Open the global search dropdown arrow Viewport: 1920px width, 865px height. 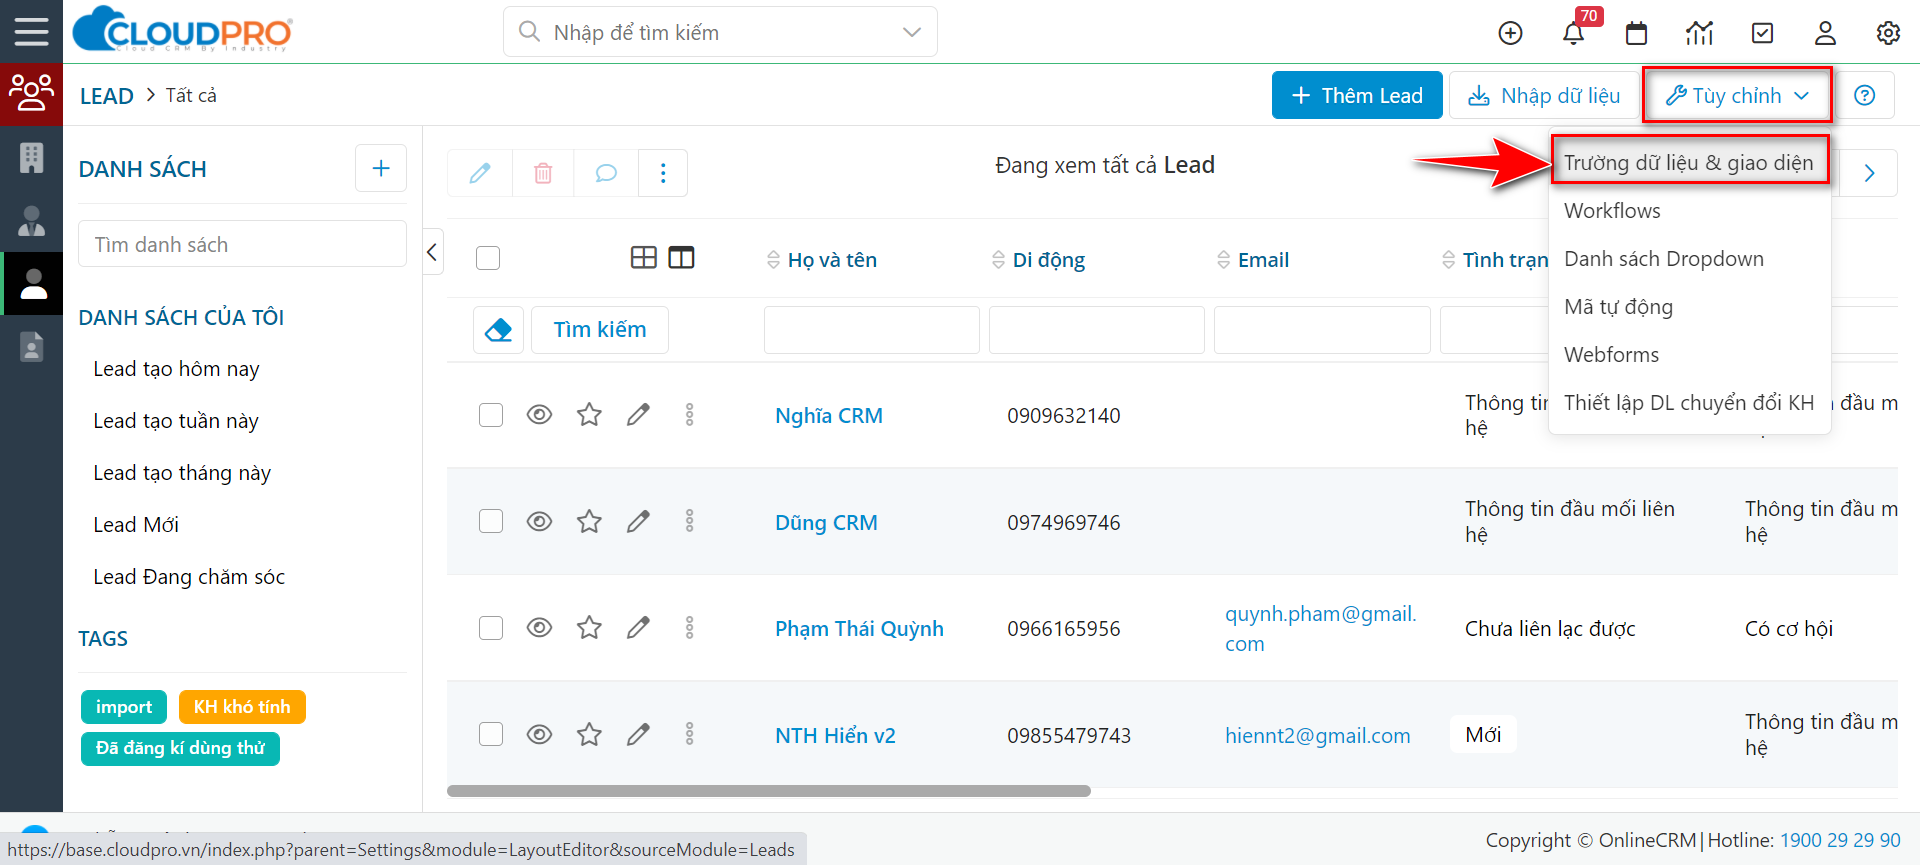click(911, 32)
